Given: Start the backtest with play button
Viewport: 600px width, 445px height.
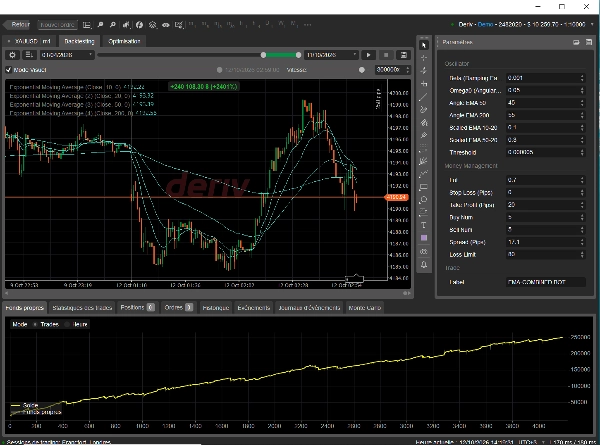Looking at the screenshot, I should click(x=368, y=55).
